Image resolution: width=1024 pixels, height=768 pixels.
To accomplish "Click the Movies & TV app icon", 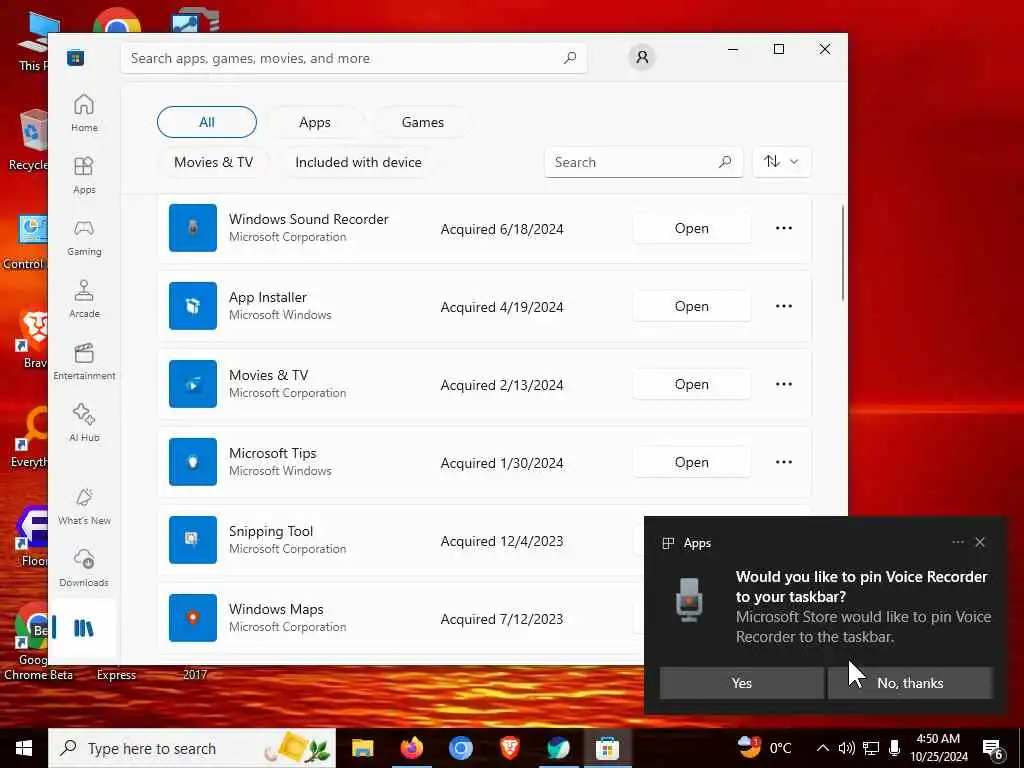I will (193, 384).
